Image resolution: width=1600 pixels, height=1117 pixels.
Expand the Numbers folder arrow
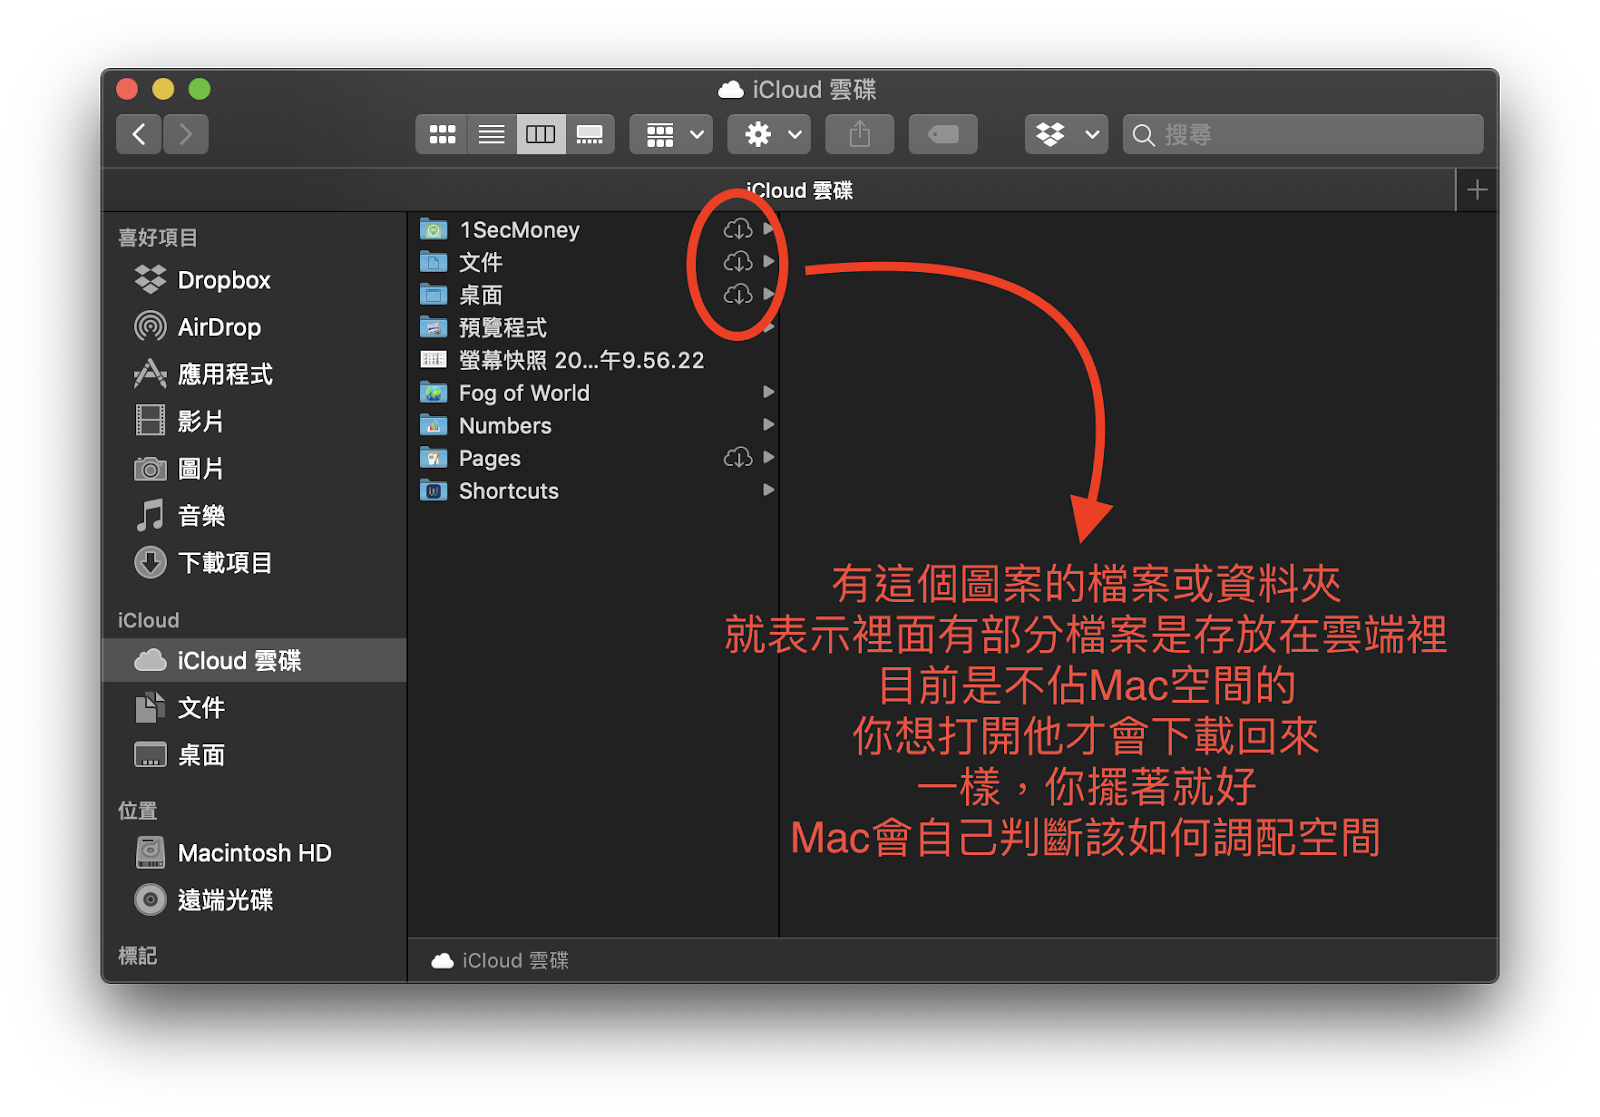tap(768, 425)
